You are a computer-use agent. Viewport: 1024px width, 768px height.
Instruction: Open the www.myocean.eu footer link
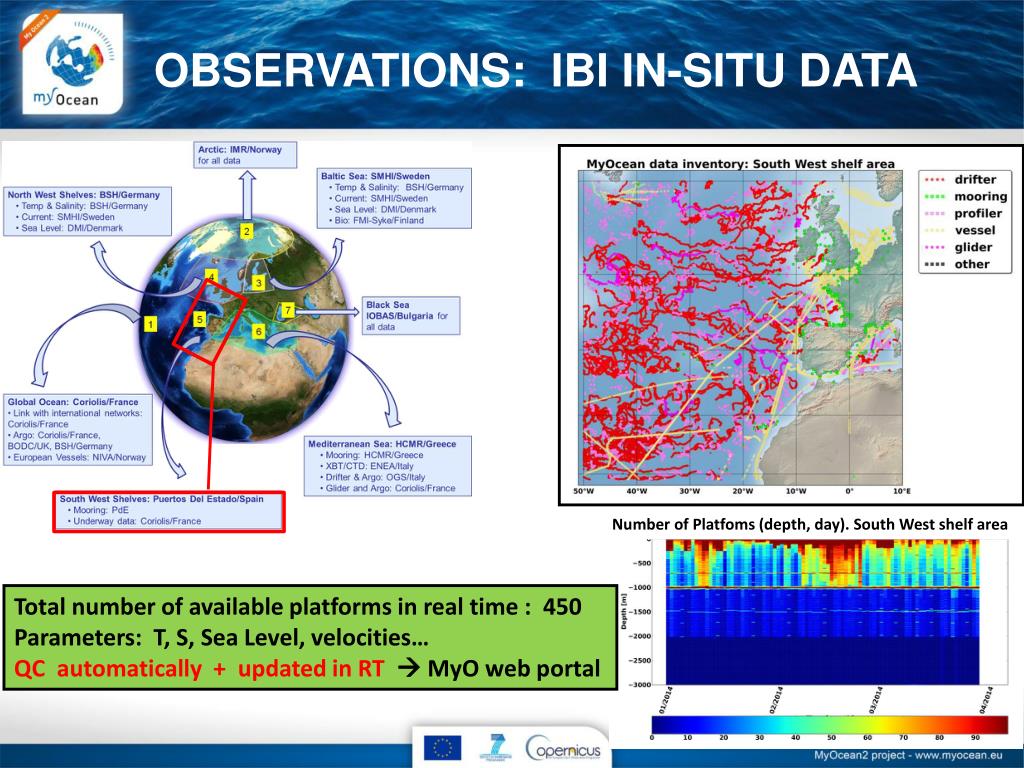coord(959,756)
